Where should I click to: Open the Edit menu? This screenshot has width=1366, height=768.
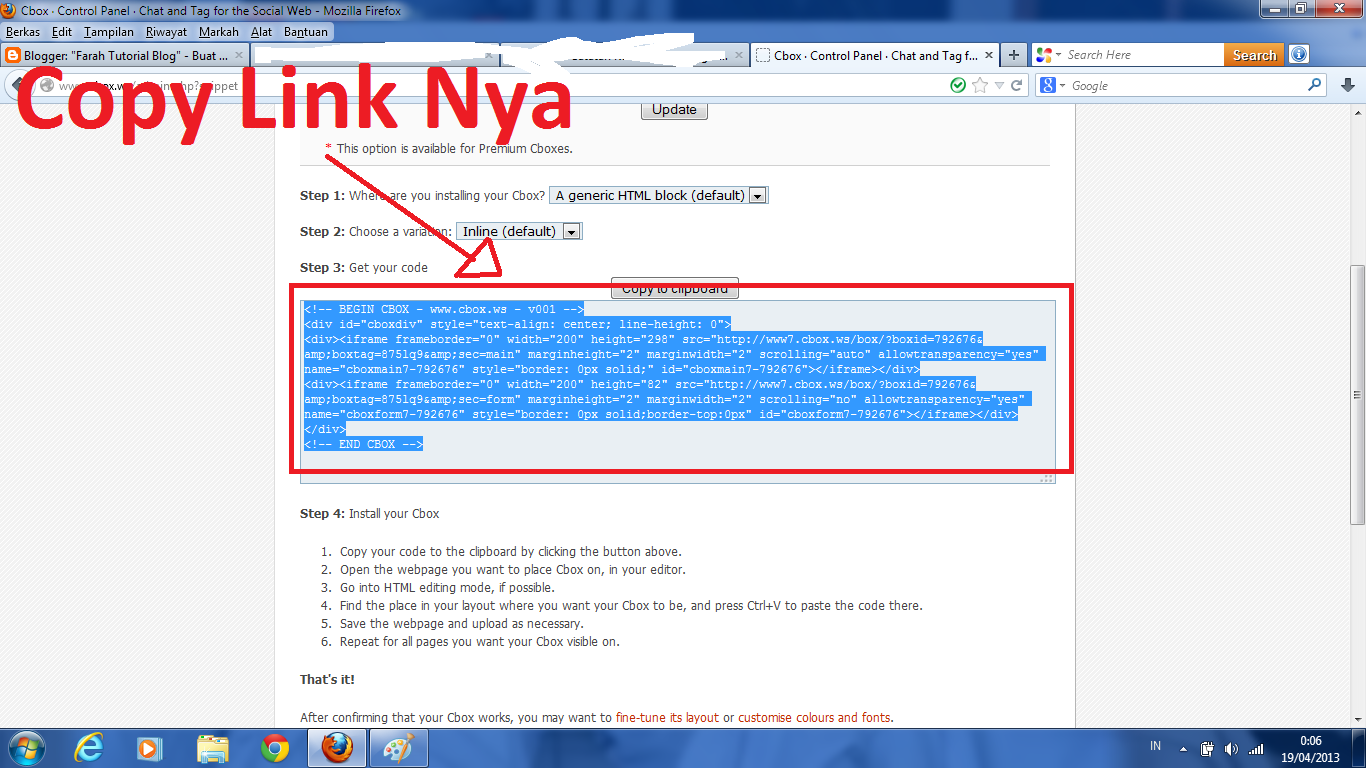63,32
